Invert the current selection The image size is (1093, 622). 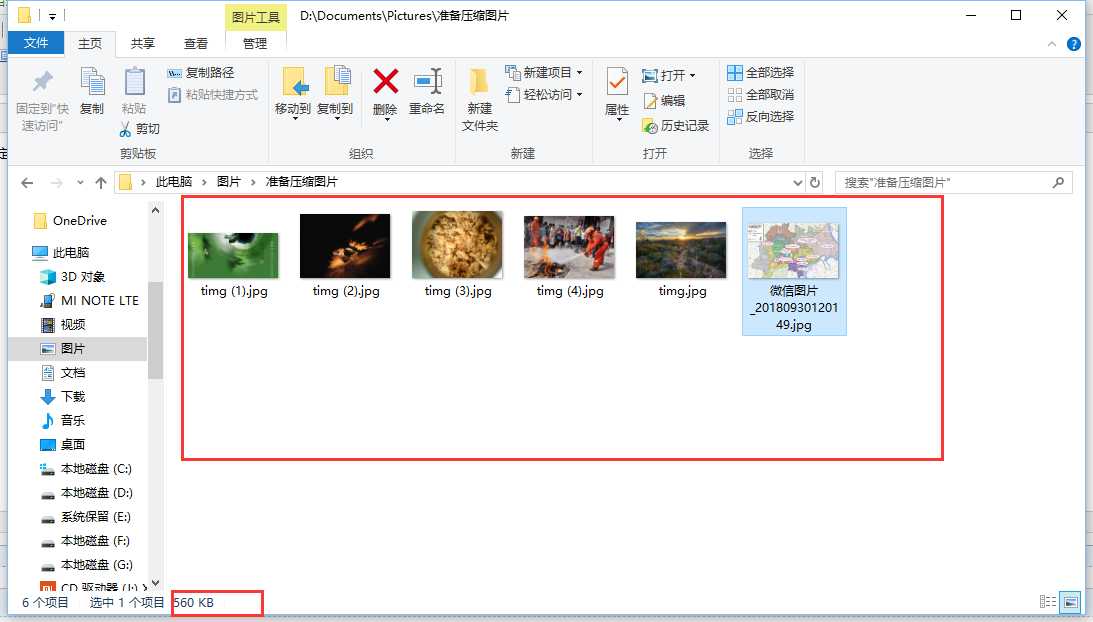[760, 116]
